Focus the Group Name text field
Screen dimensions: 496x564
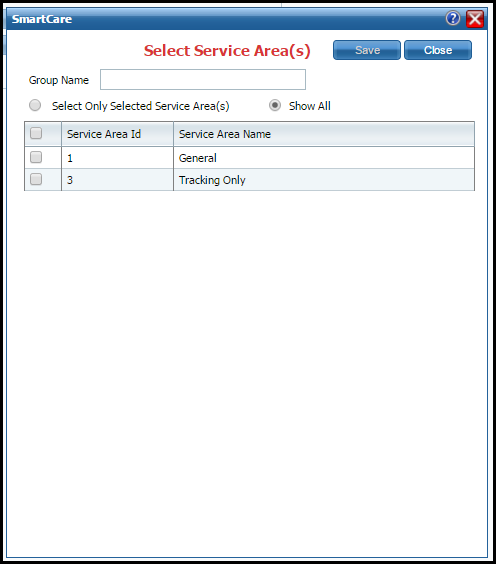(x=203, y=79)
